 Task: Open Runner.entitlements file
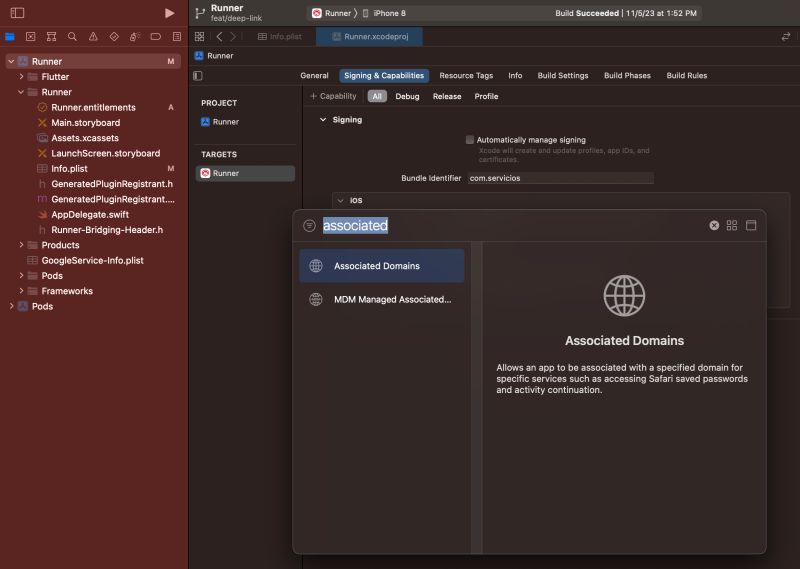point(93,107)
